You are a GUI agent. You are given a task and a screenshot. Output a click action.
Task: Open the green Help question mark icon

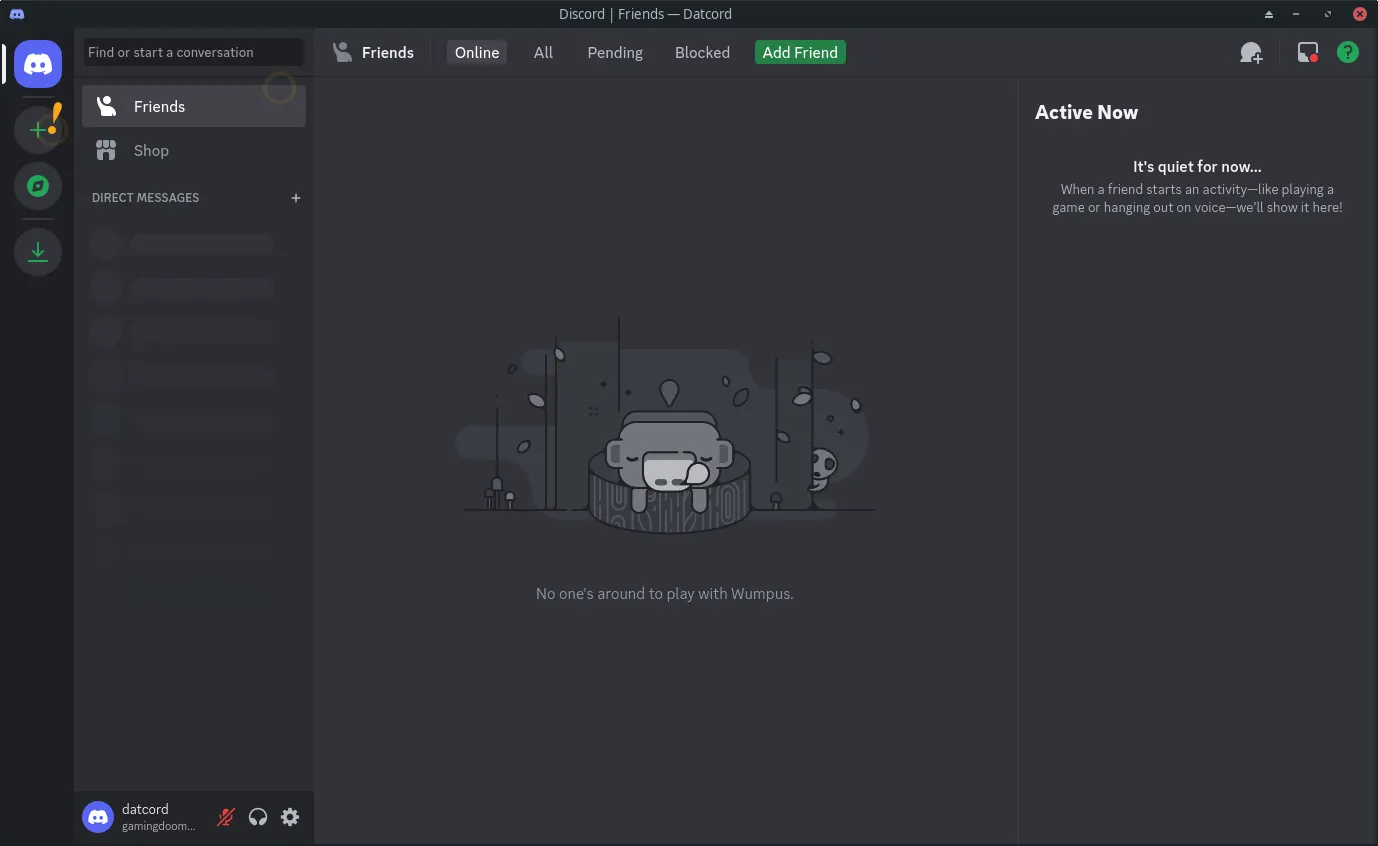1348,53
